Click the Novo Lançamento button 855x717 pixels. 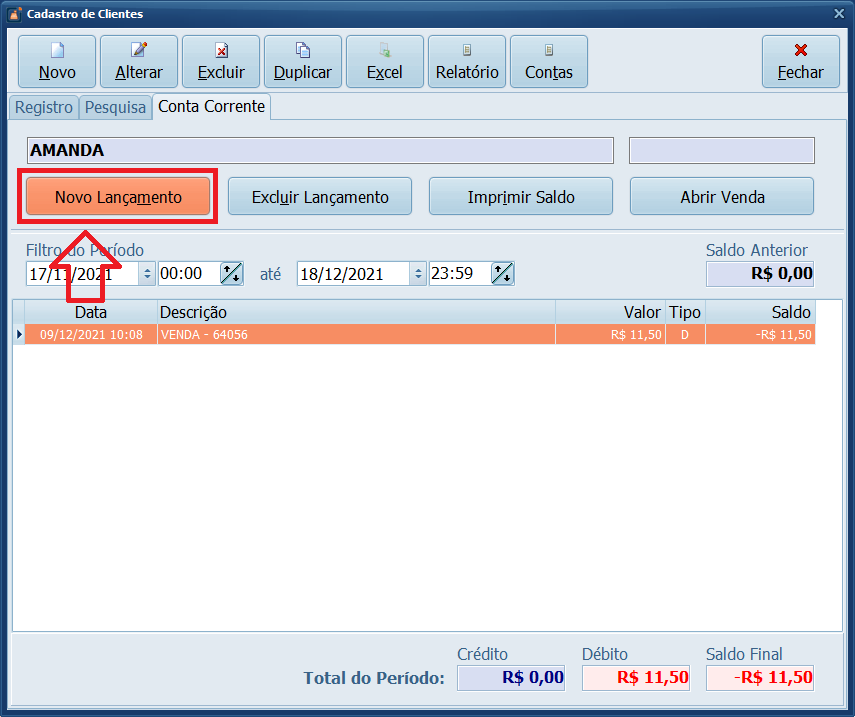click(x=118, y=197)
